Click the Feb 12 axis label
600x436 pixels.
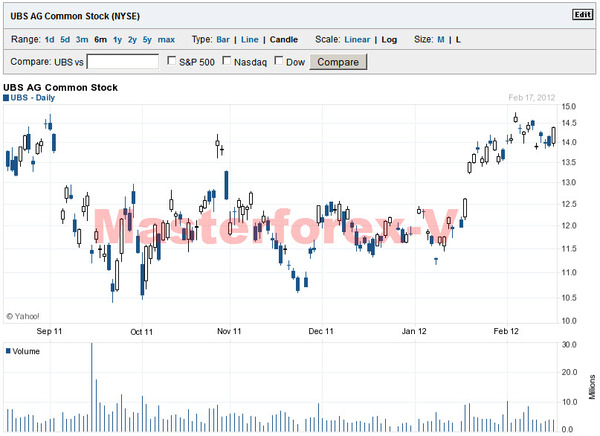[x=506, y=331]
